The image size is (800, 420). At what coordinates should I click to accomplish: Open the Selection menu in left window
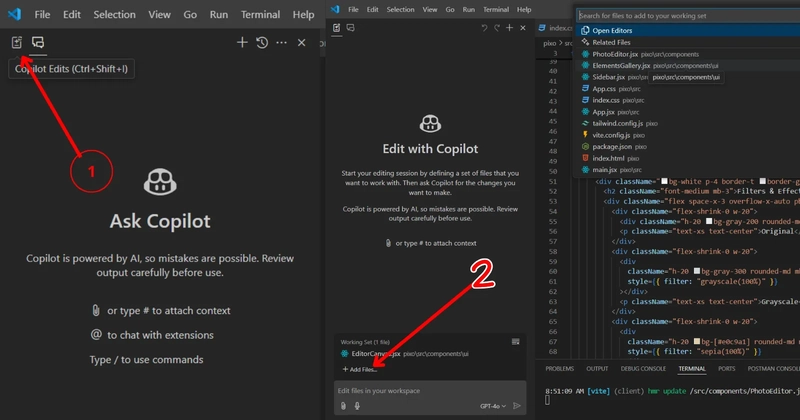(114, 14)
